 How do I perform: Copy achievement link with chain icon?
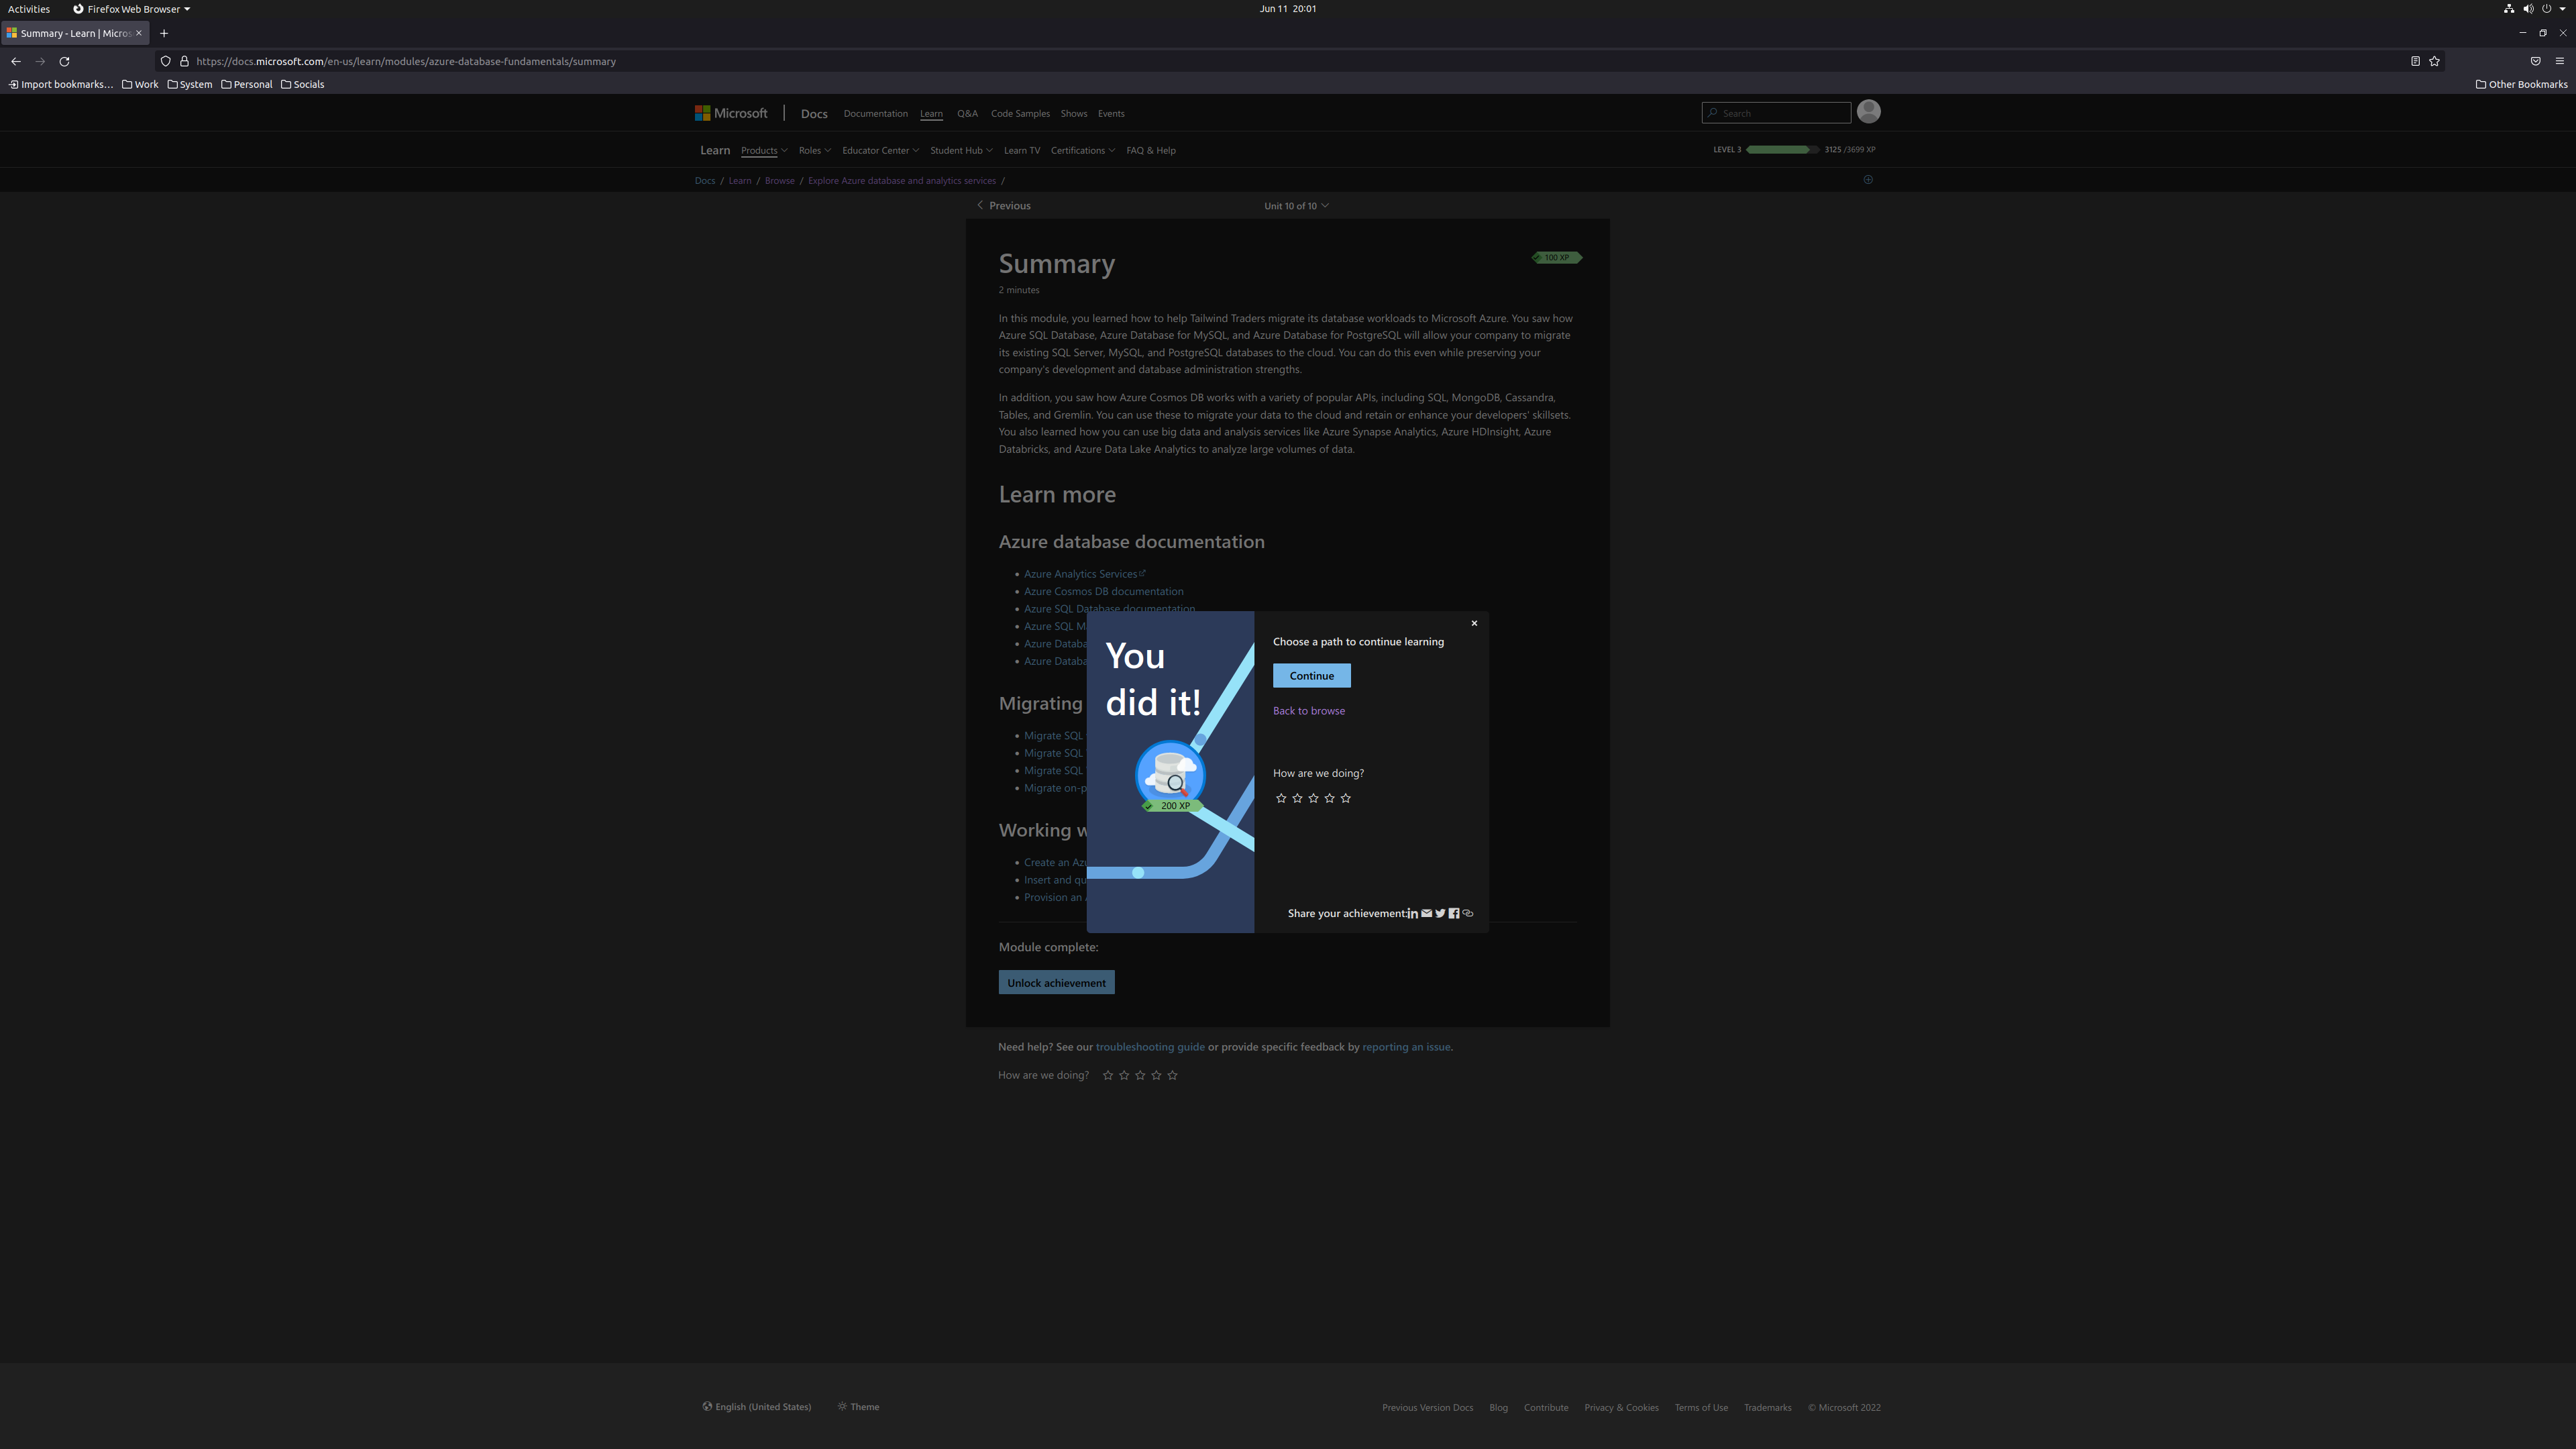(1468, 913)
